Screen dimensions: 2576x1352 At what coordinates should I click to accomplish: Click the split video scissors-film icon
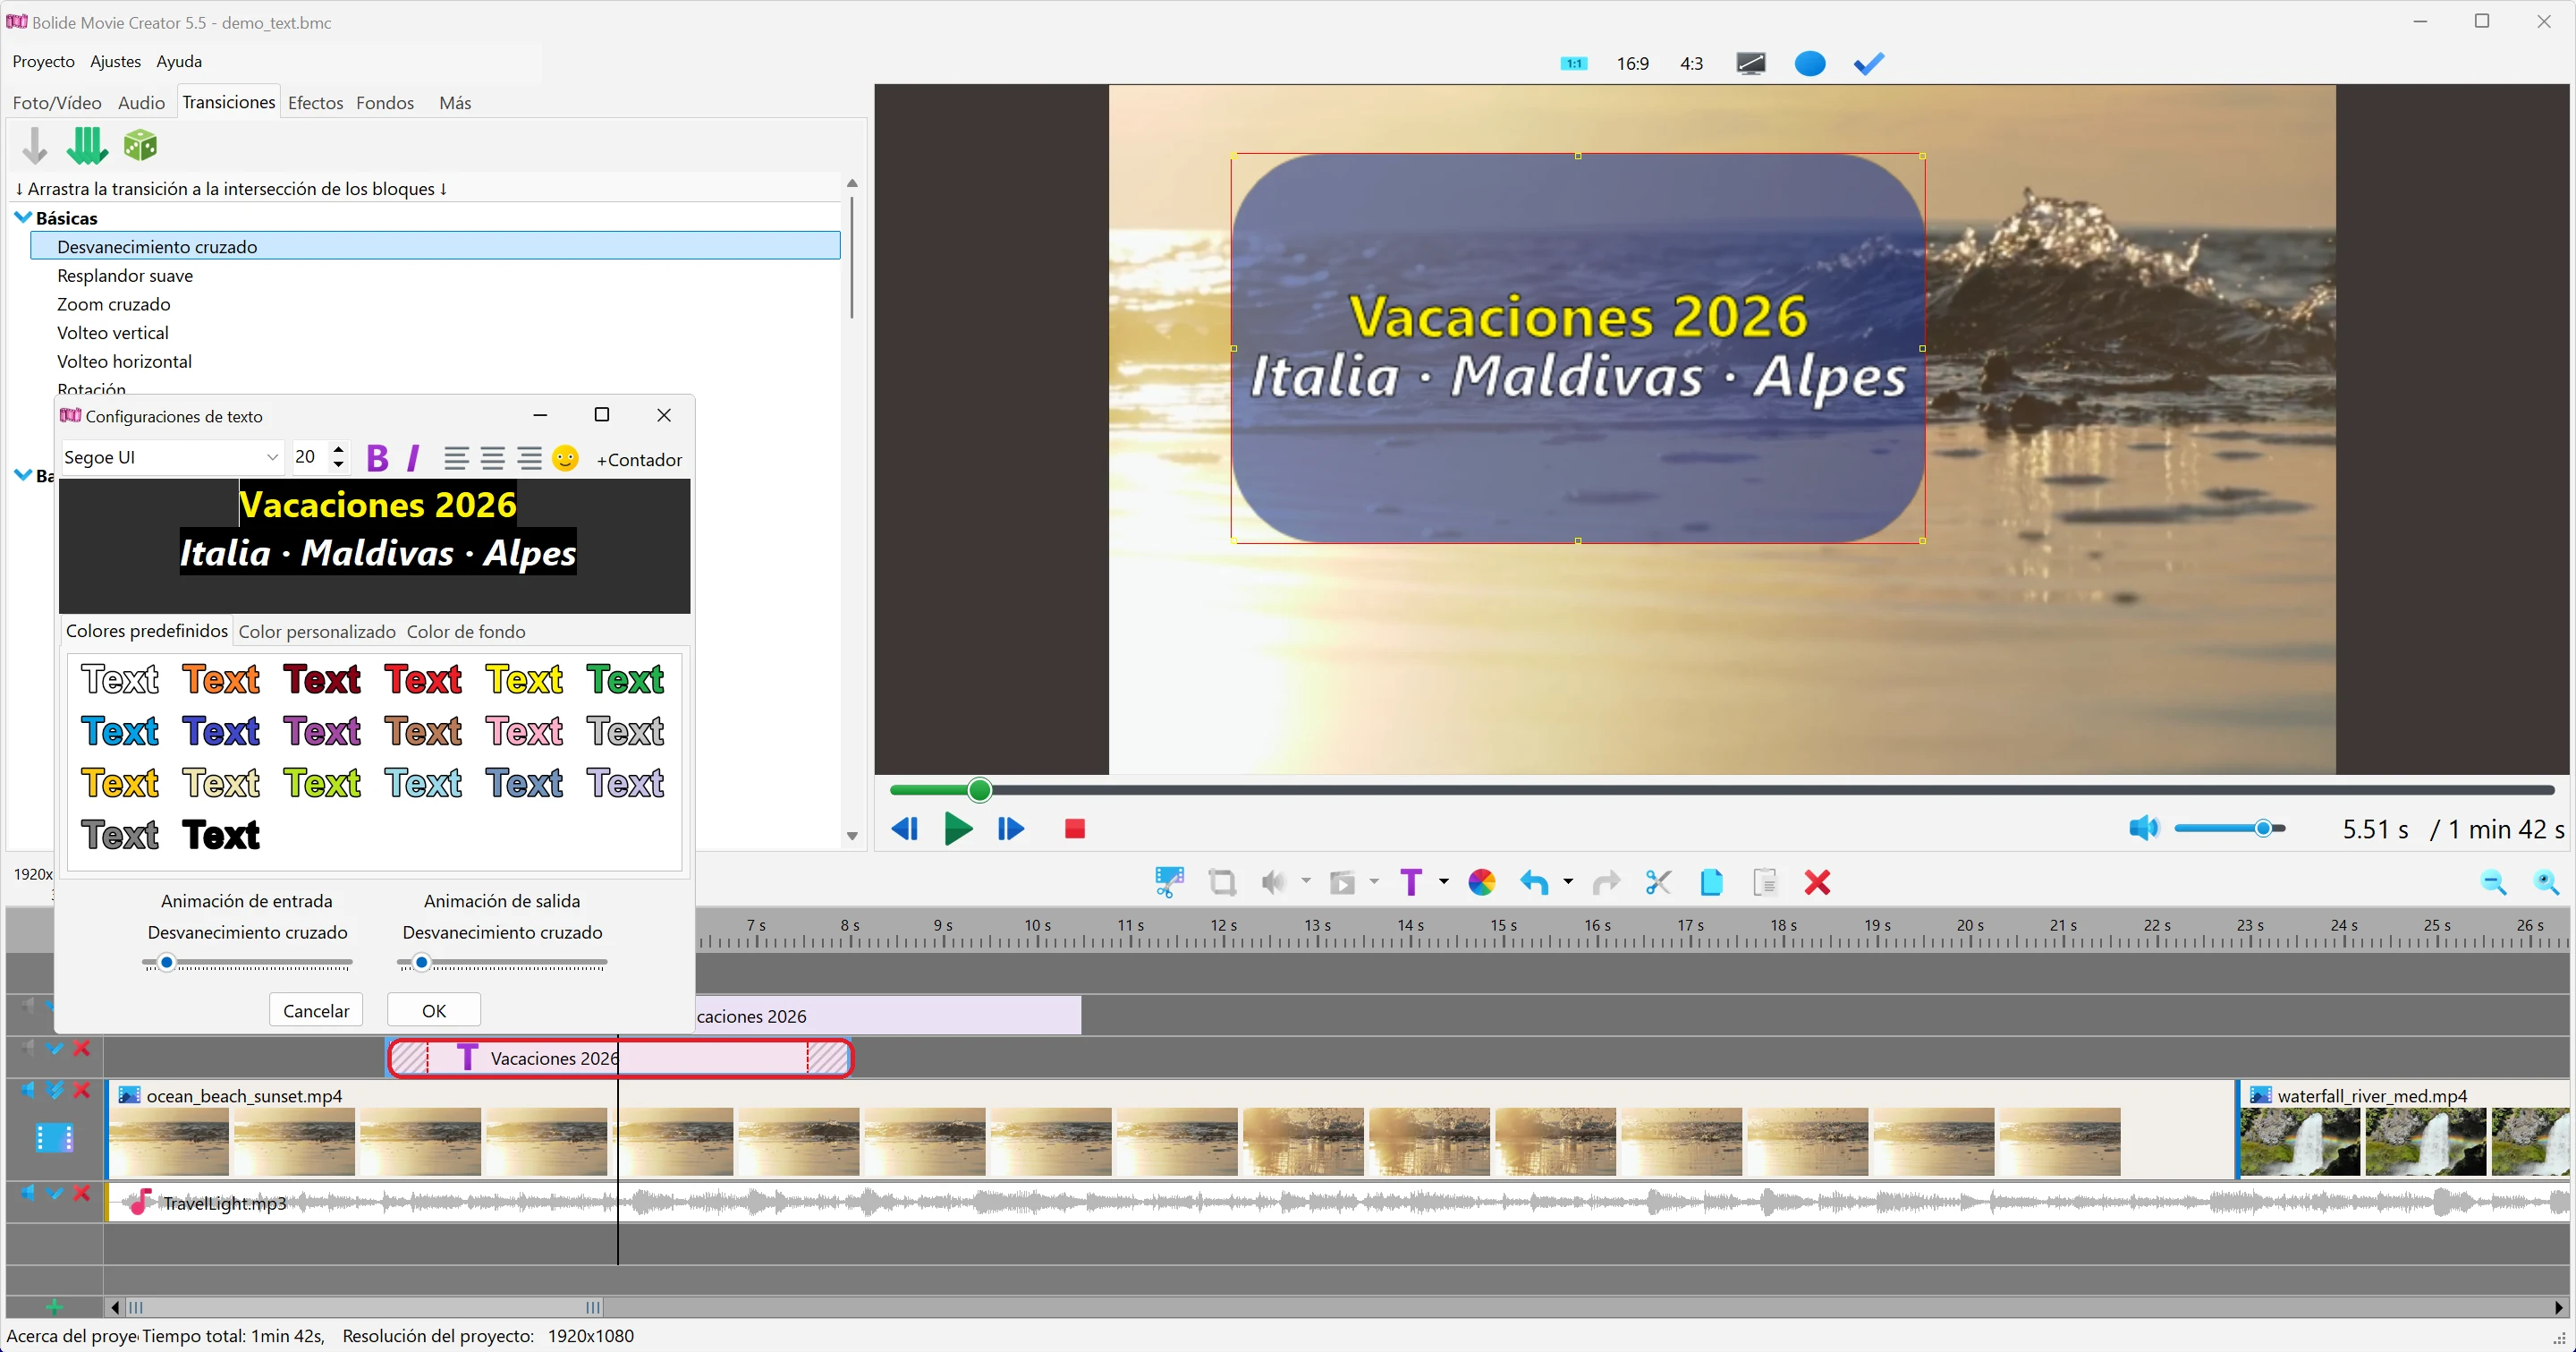(1169, 882)
